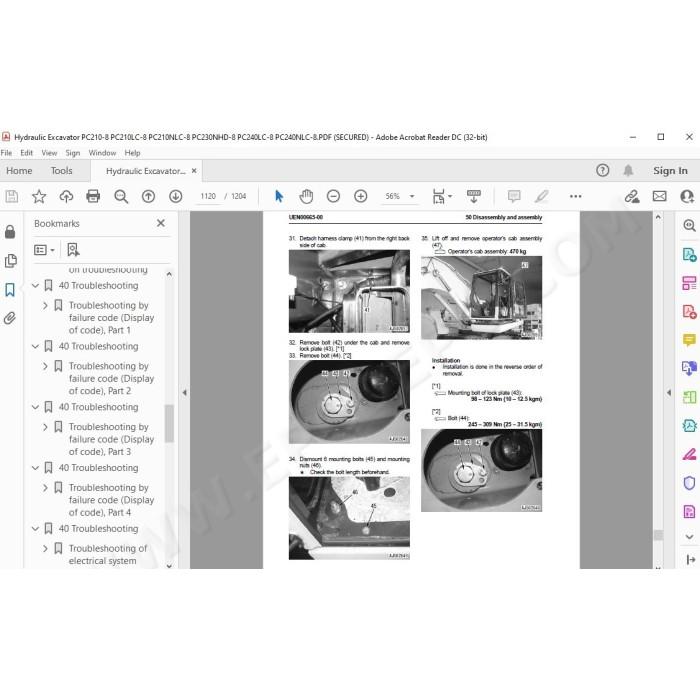Screen dimensions: 700x700
Task: Open the Window menu
Action: point(102,153)
